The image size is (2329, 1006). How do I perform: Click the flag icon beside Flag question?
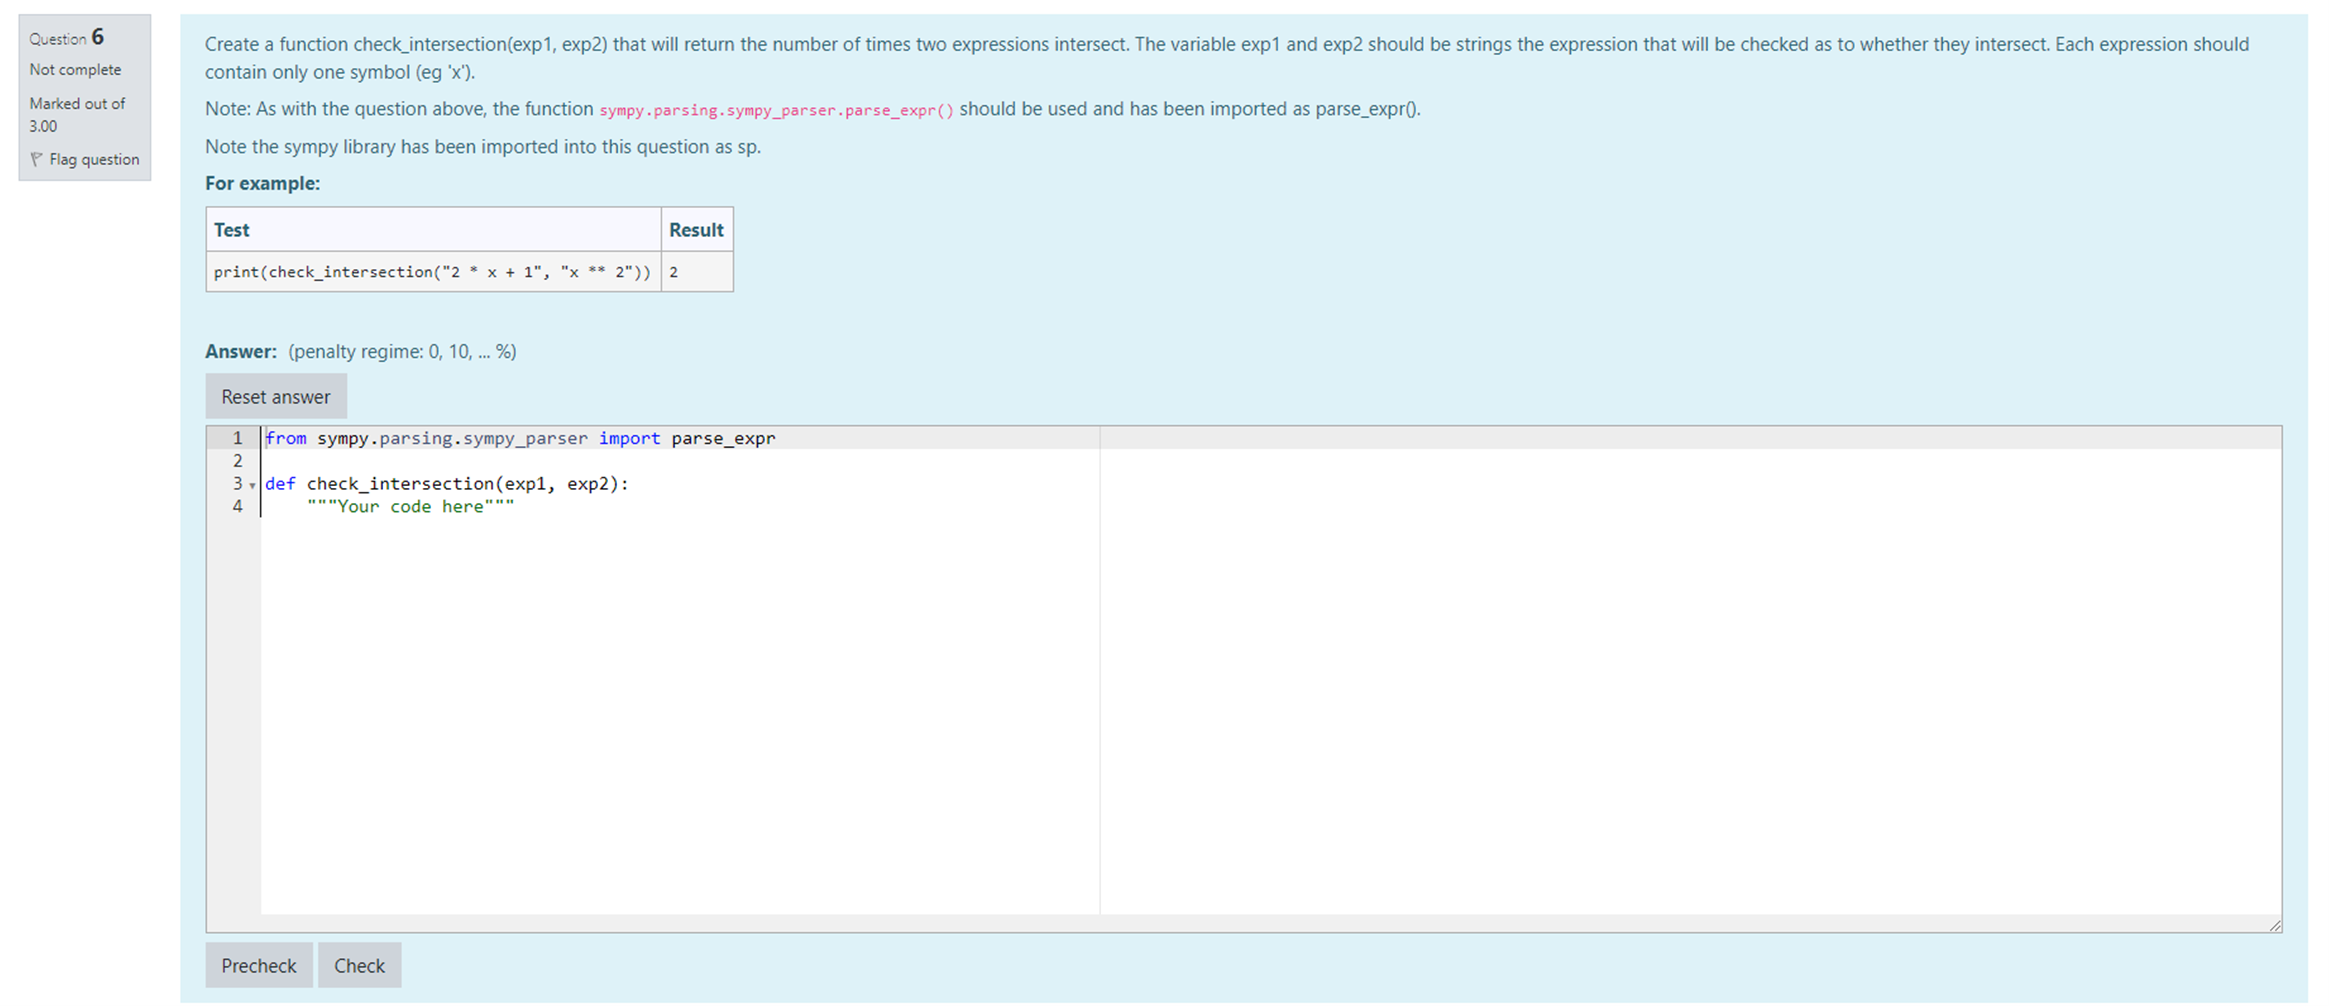[x=37, y=159]
